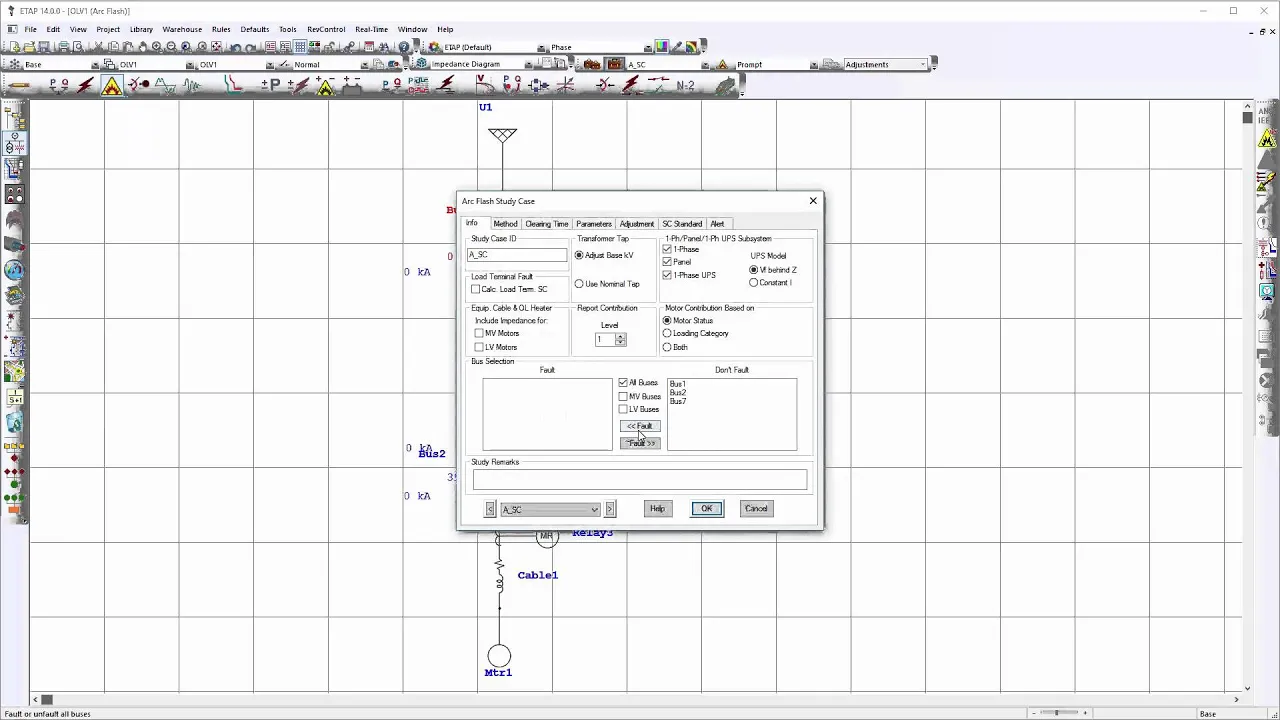Open the Library menu
Screen dimensions: 1280x720
[x=141, y=29]
